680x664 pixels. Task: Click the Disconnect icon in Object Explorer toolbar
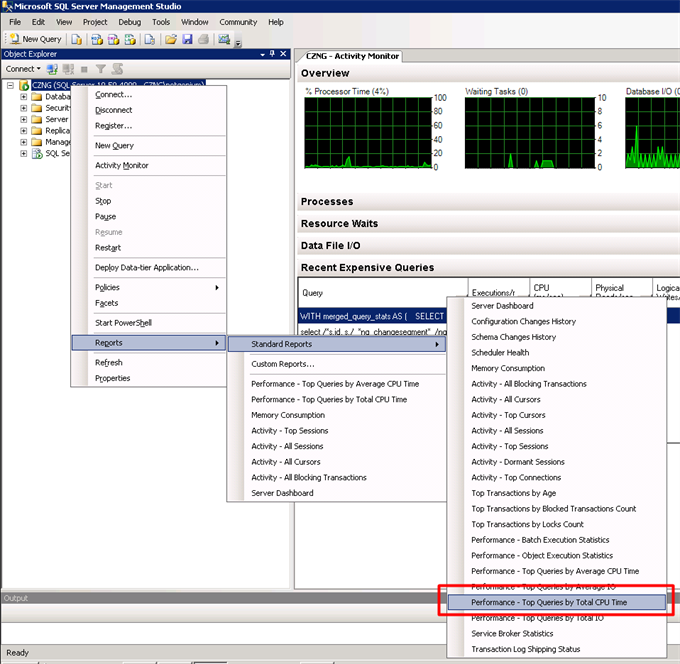pos(68,69)
